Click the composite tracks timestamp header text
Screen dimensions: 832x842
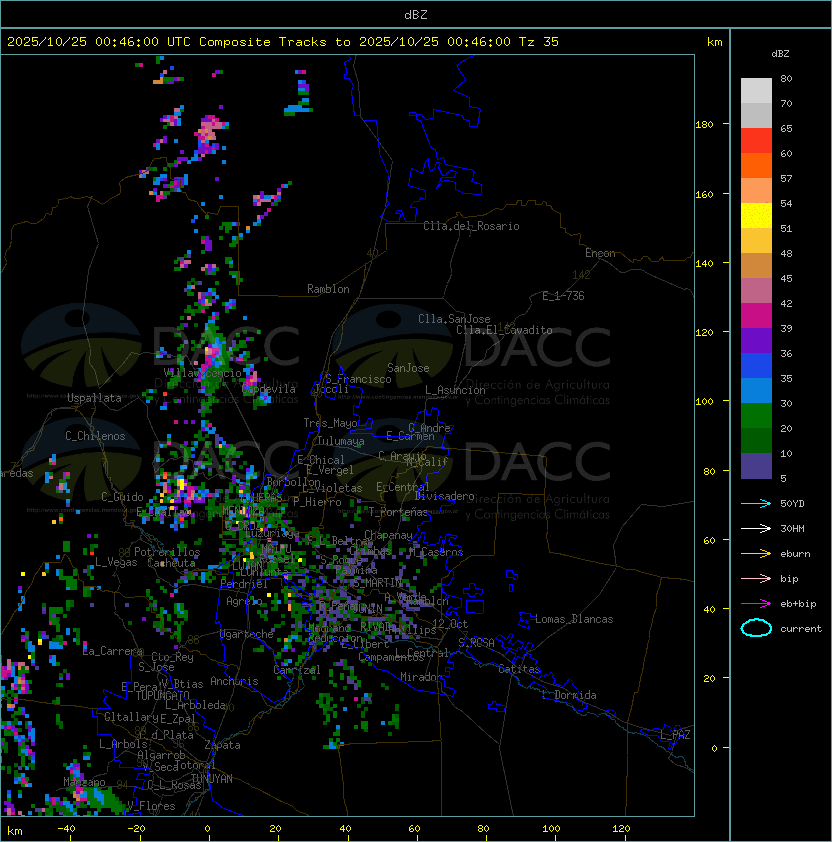[x=283, y=41]
